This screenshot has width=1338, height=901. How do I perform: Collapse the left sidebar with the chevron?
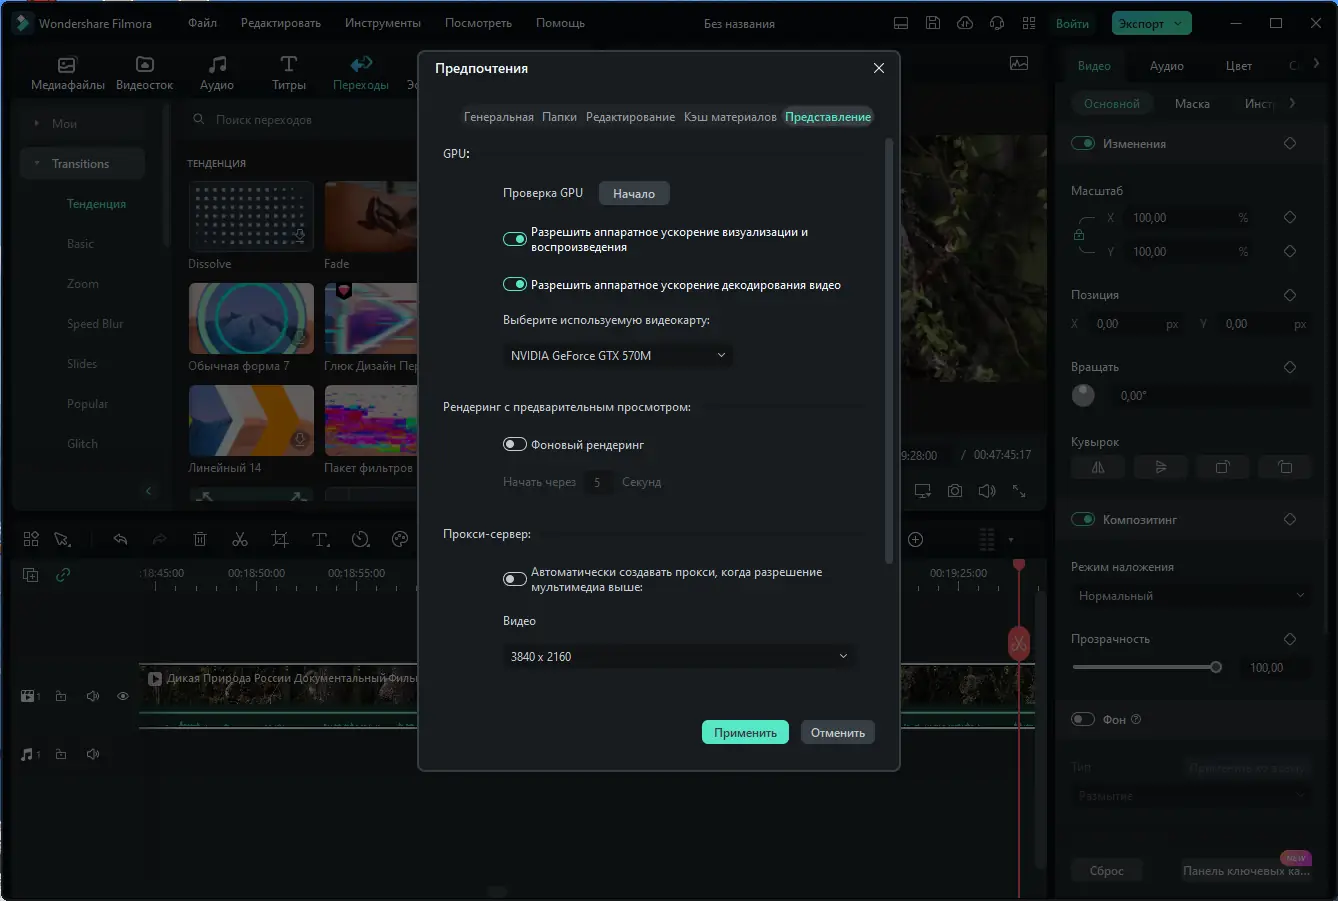click(149, 491)
